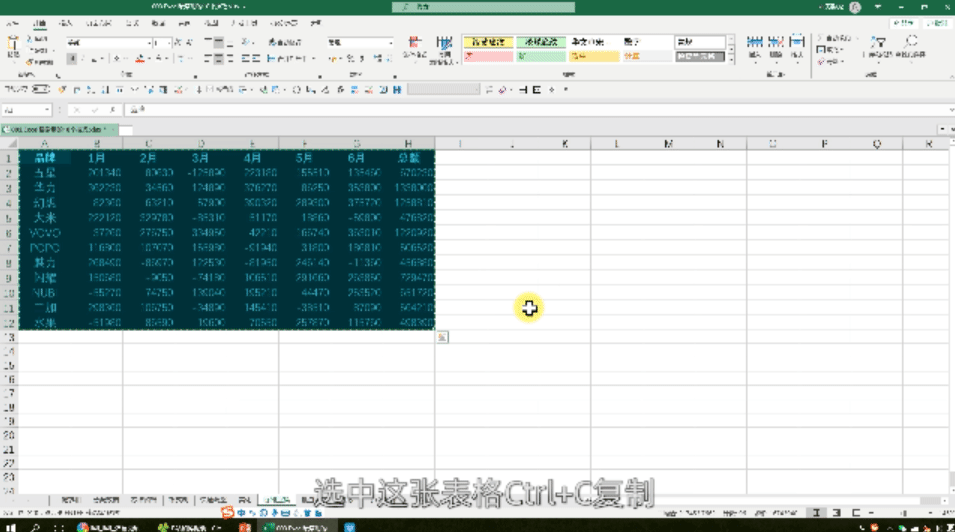Switch to Page Layout view in status bar
955x532 pixels.
(x=836, y=513)
